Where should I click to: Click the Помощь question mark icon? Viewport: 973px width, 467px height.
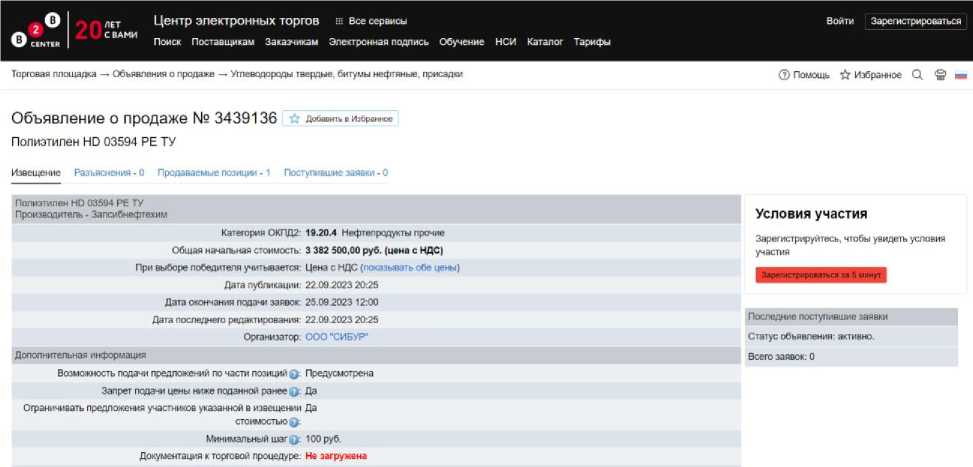784,75
